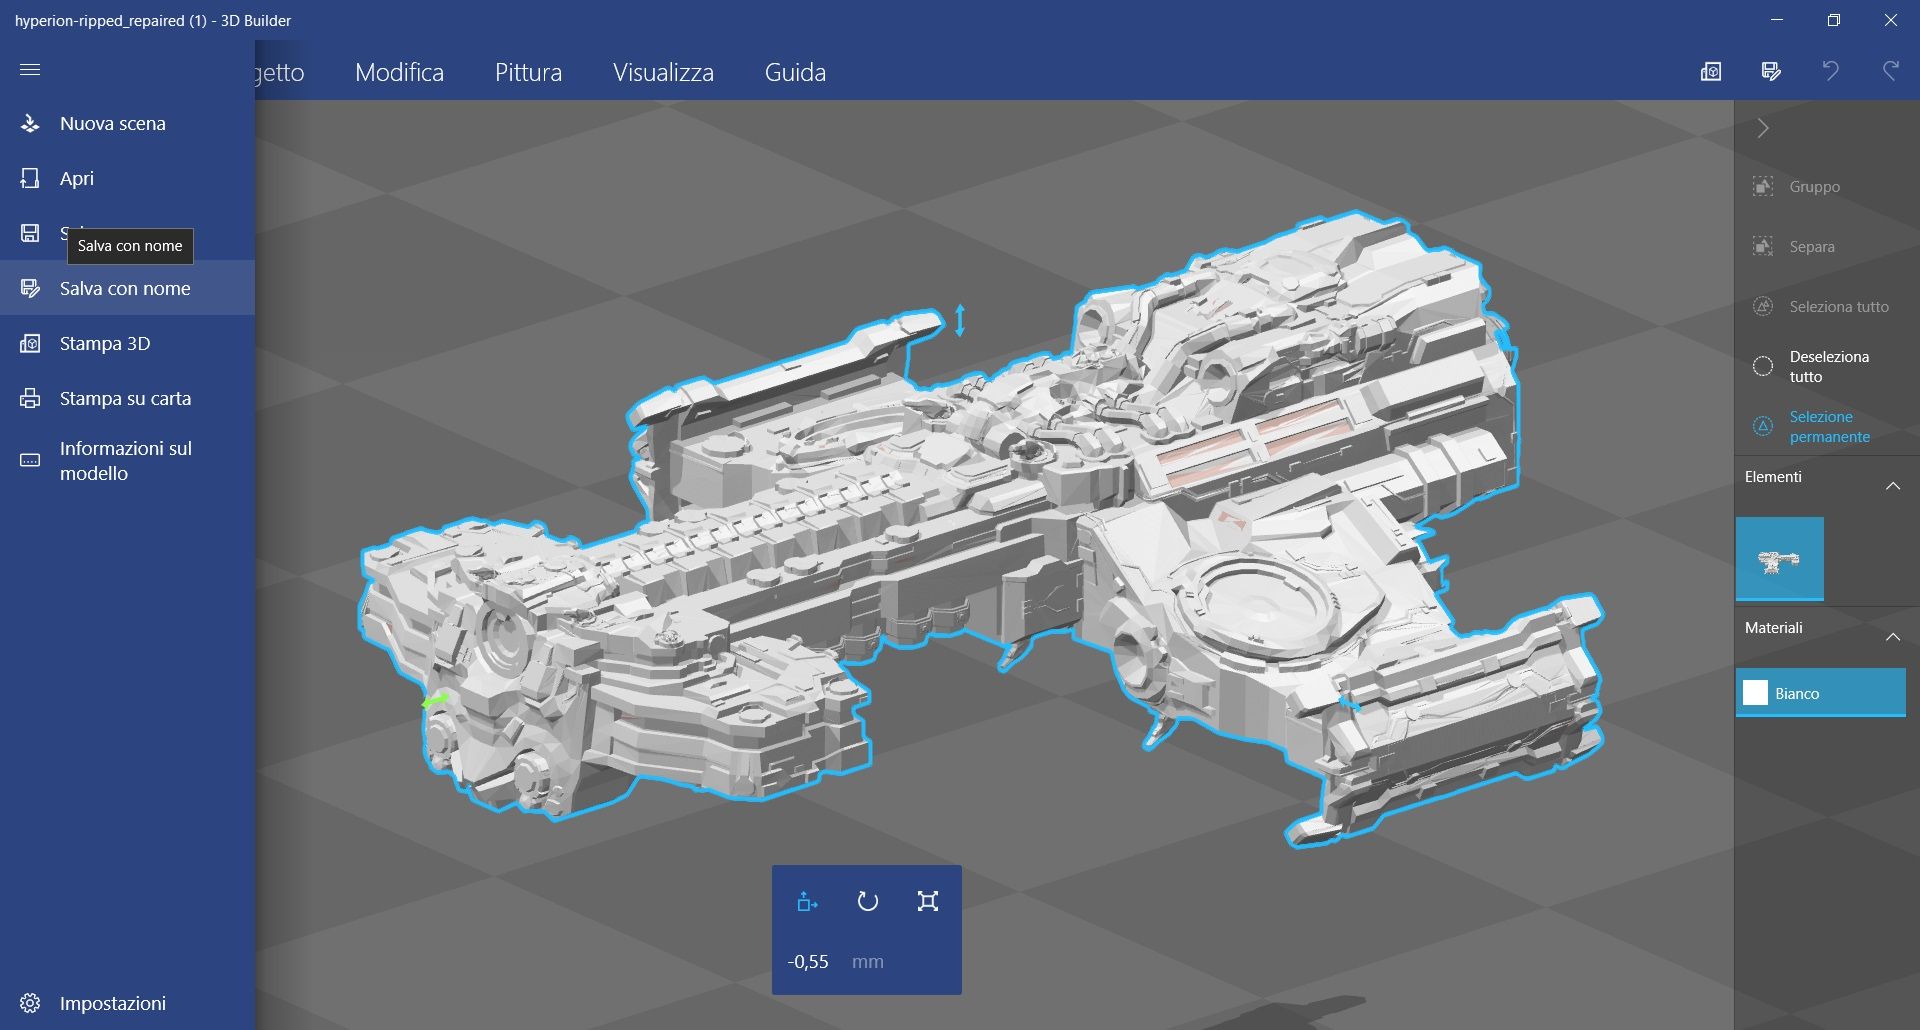Activate the scale tool icon

point(928,902)
